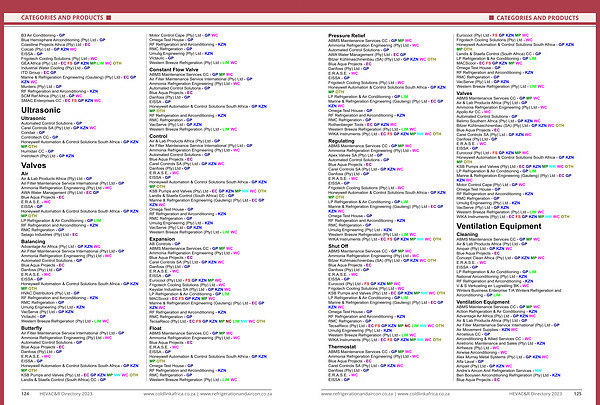600x405 pixels.
Task: Click the 'B3 Air Conditioning - GP' entry
Action: [x=43, y=35]
